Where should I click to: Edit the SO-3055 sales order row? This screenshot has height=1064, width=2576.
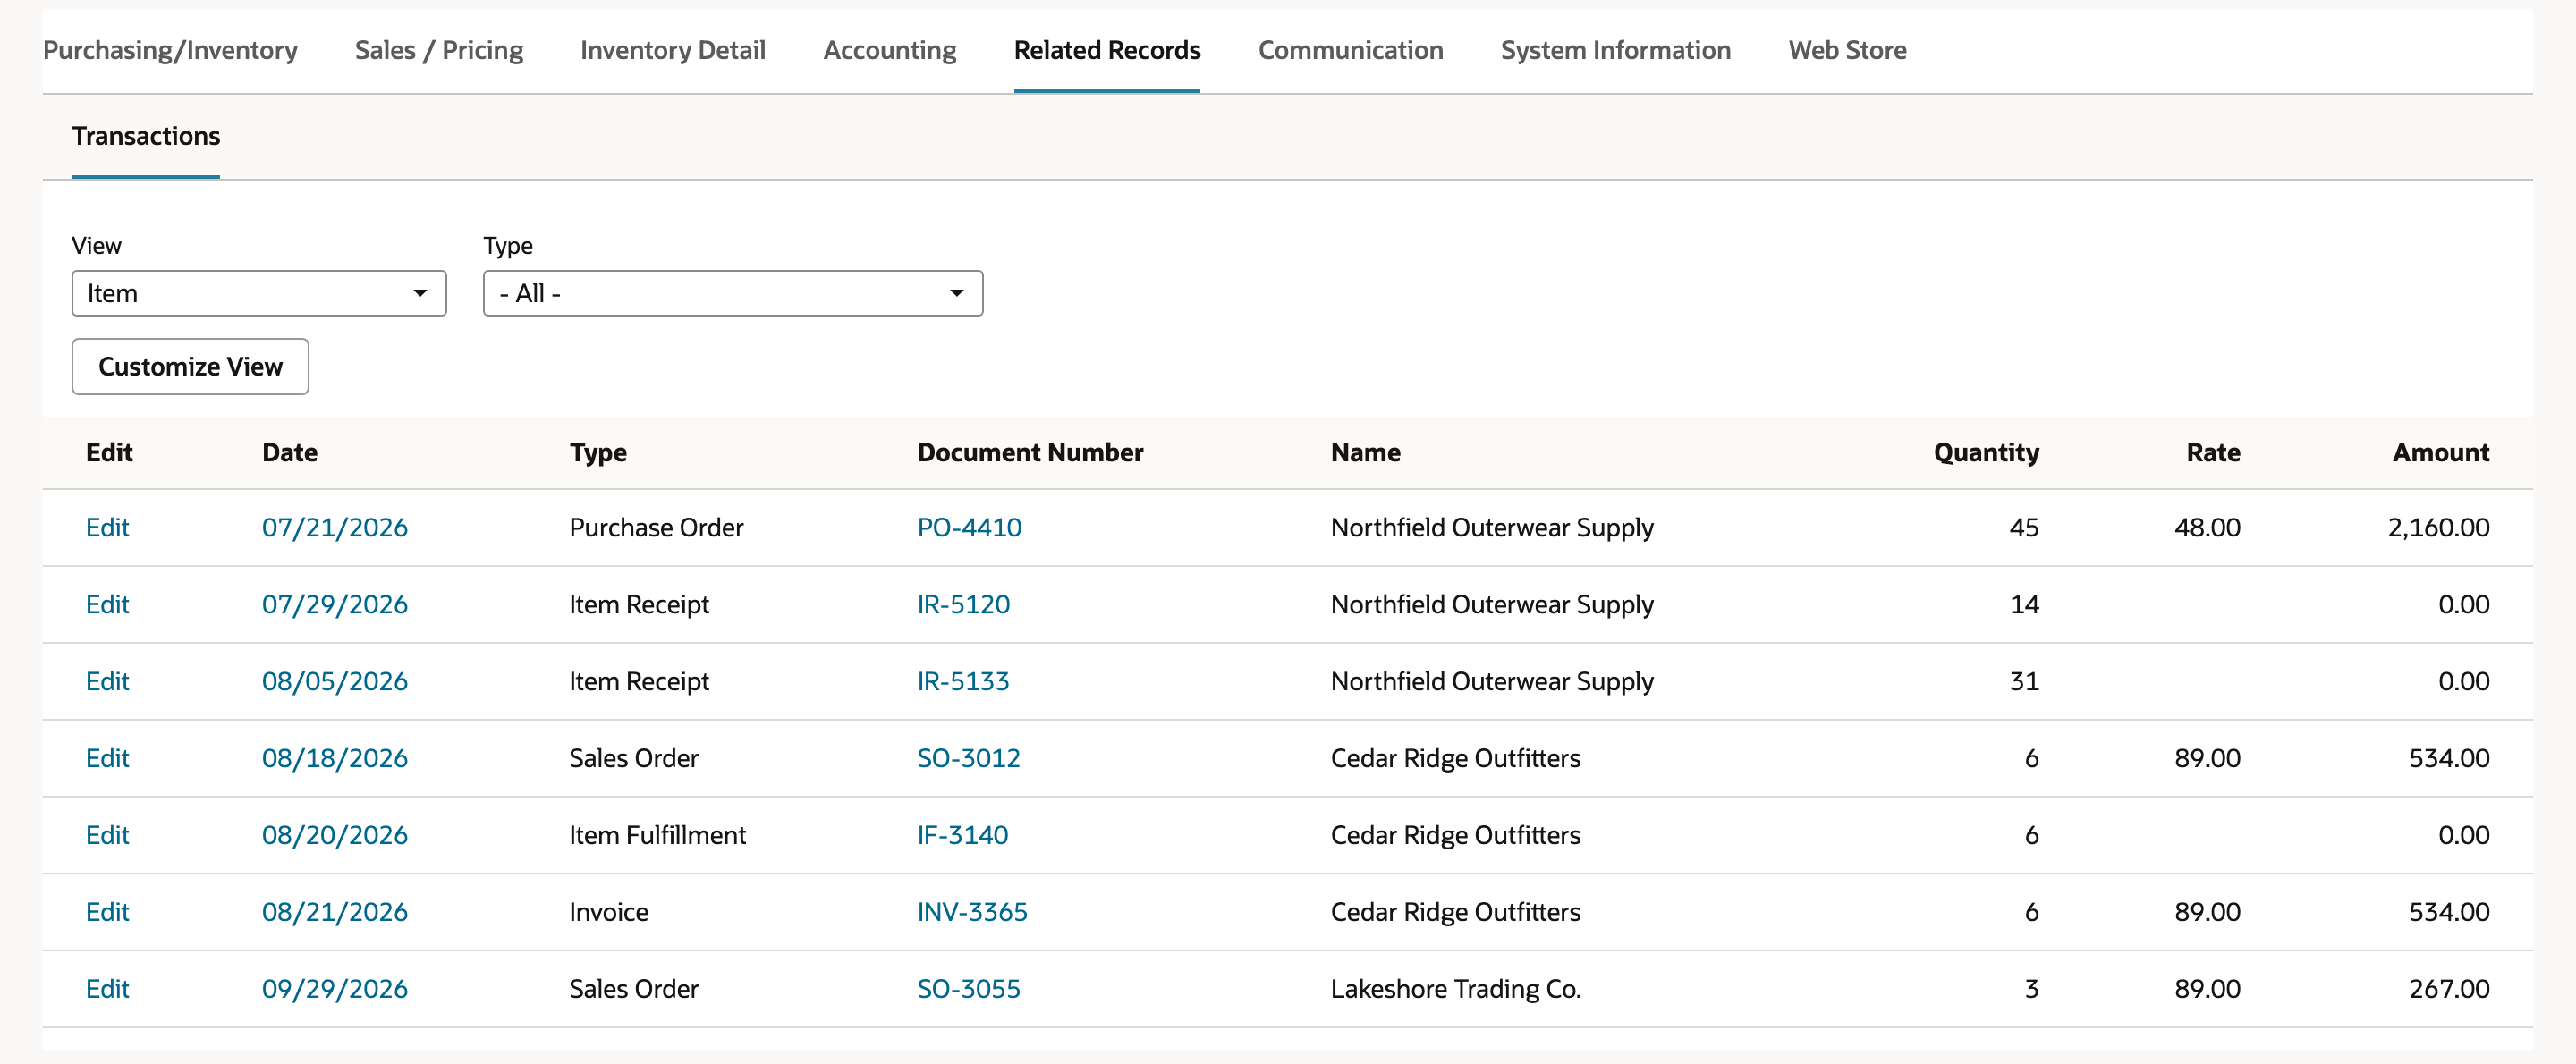107,989
